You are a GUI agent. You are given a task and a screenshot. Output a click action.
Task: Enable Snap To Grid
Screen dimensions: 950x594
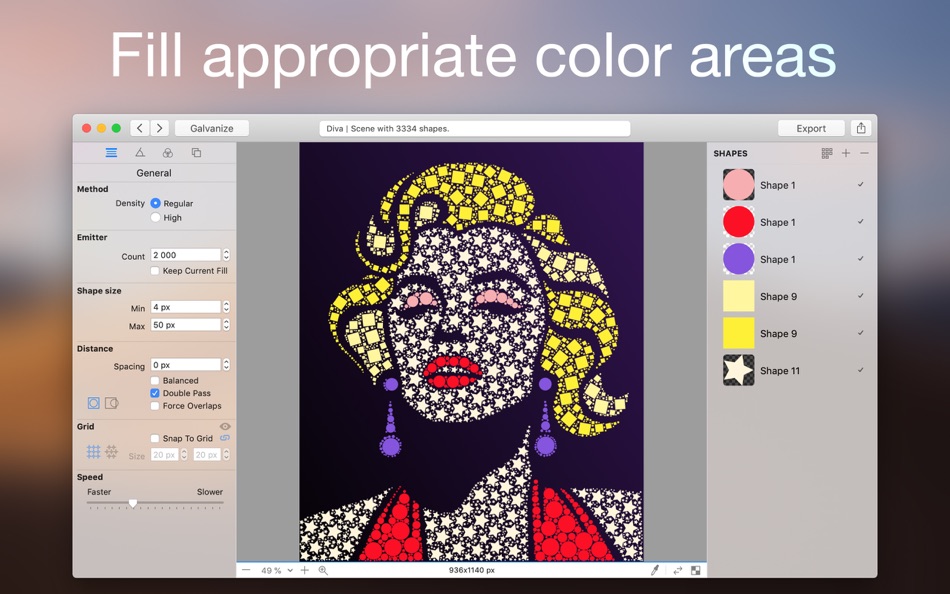click(155, 438)
